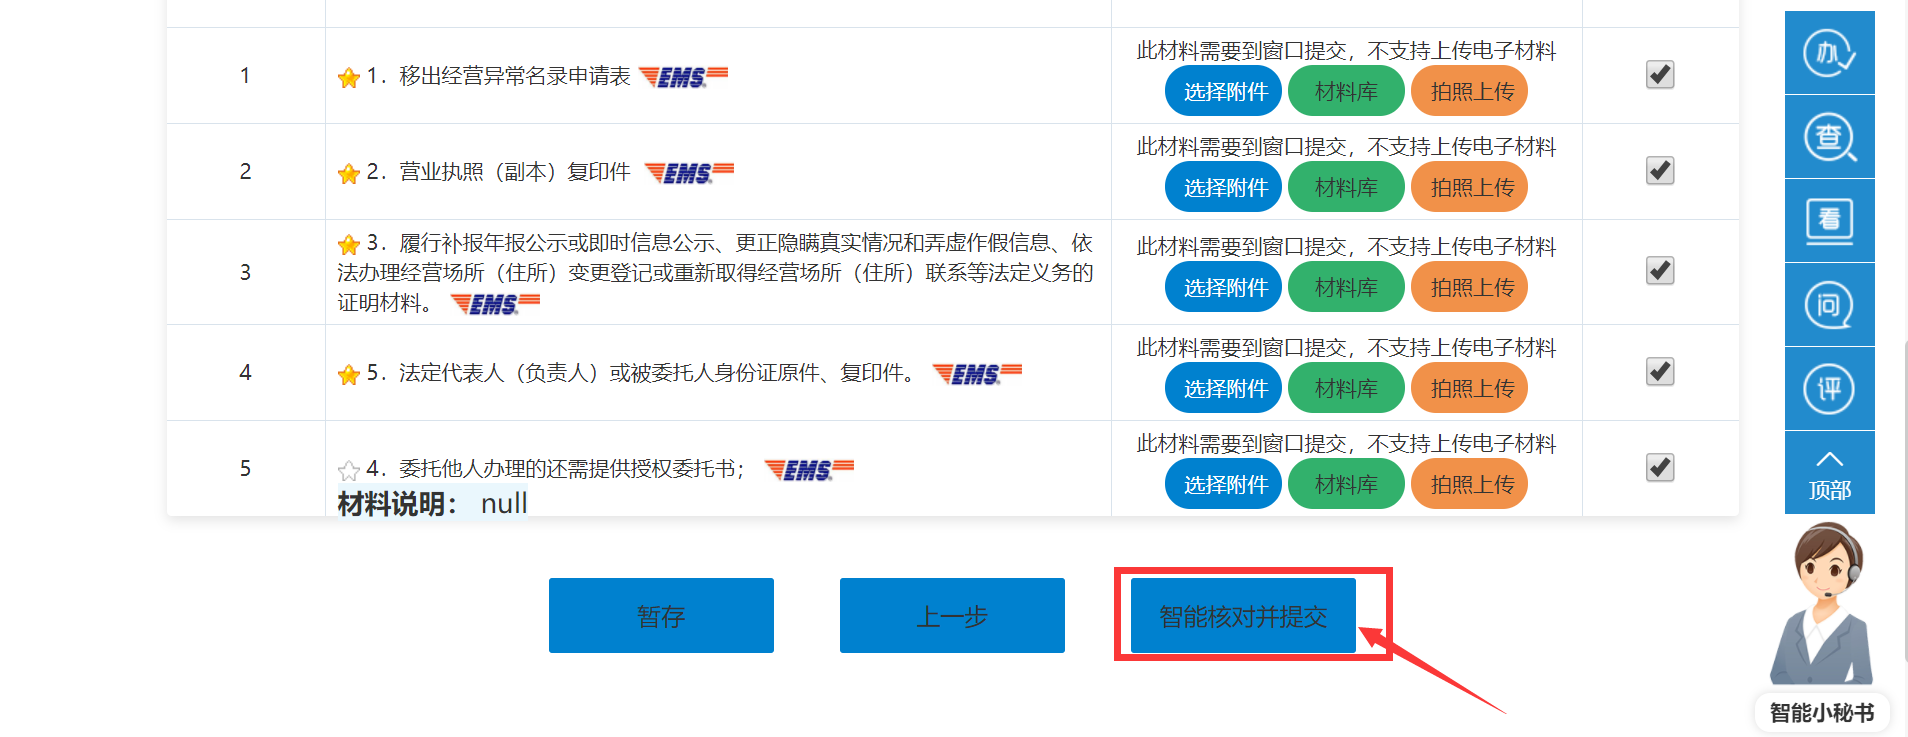Screen dimensions: 1908x737
Task: Toggle the checkbox in row 5
Action: coord(1660,468)
